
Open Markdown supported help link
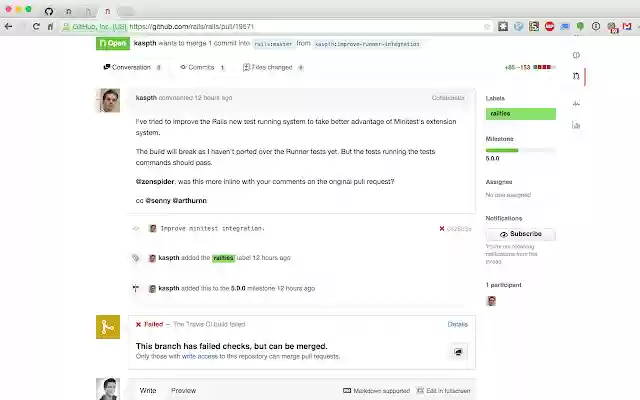[376, 391]
